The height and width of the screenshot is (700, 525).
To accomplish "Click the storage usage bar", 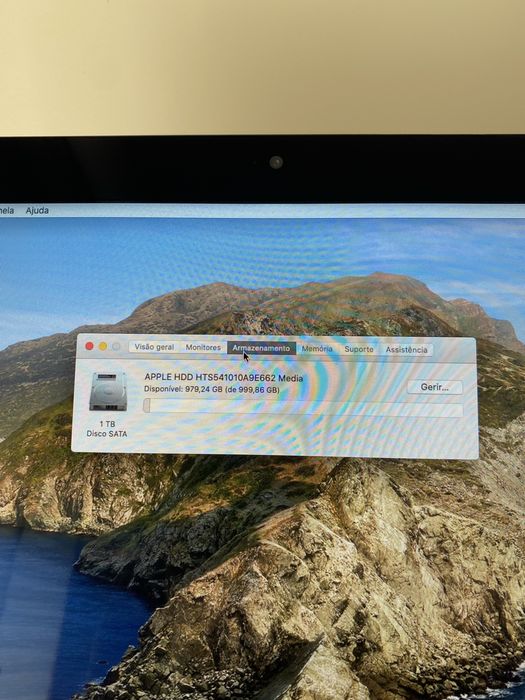I will point(303,408).
